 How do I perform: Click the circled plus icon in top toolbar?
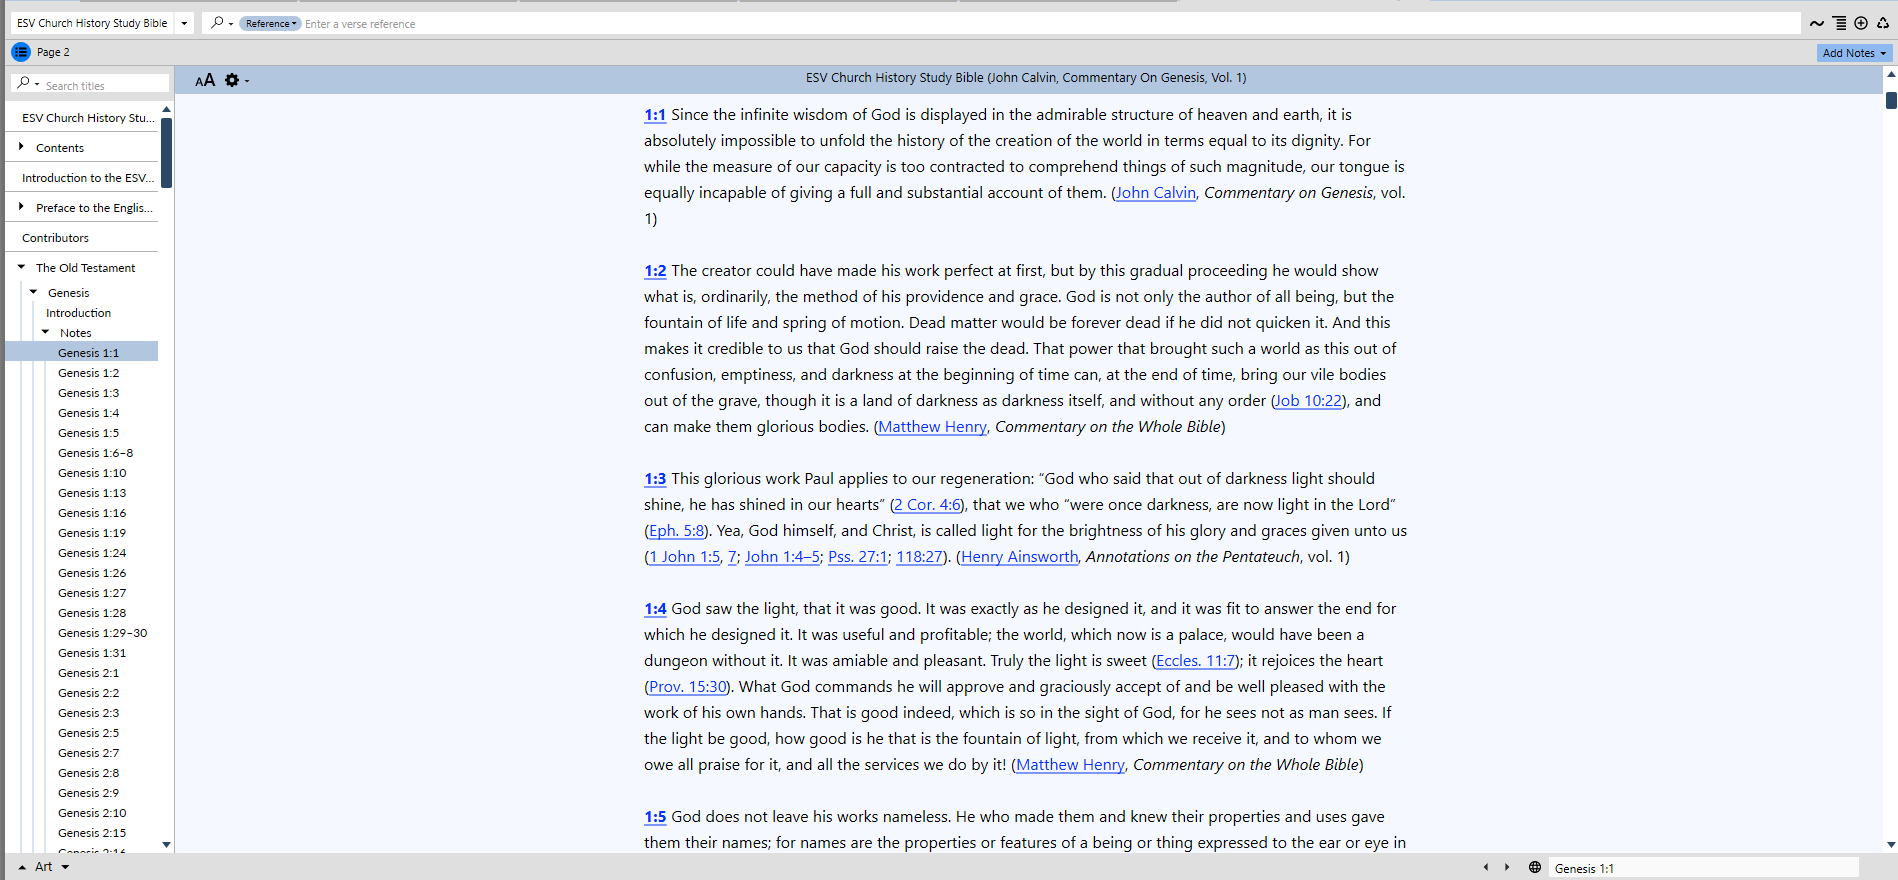click(1861, 23)
